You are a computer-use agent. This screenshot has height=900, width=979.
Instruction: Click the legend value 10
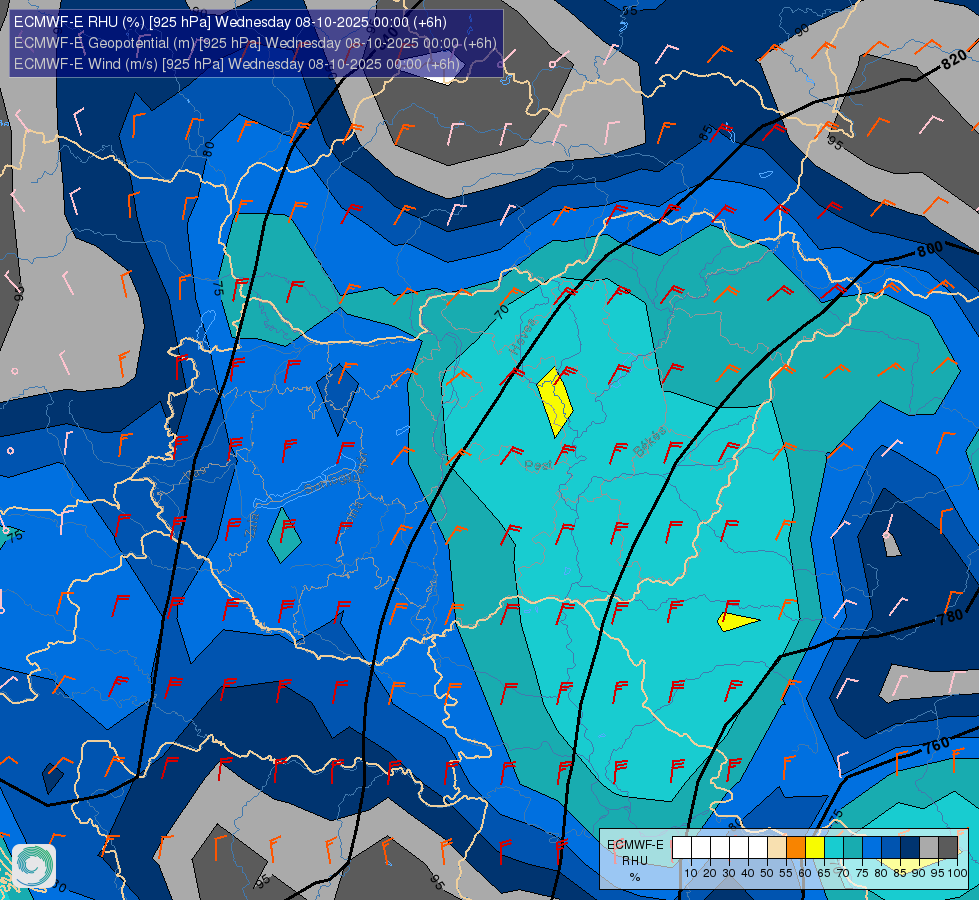pos(691,873)
